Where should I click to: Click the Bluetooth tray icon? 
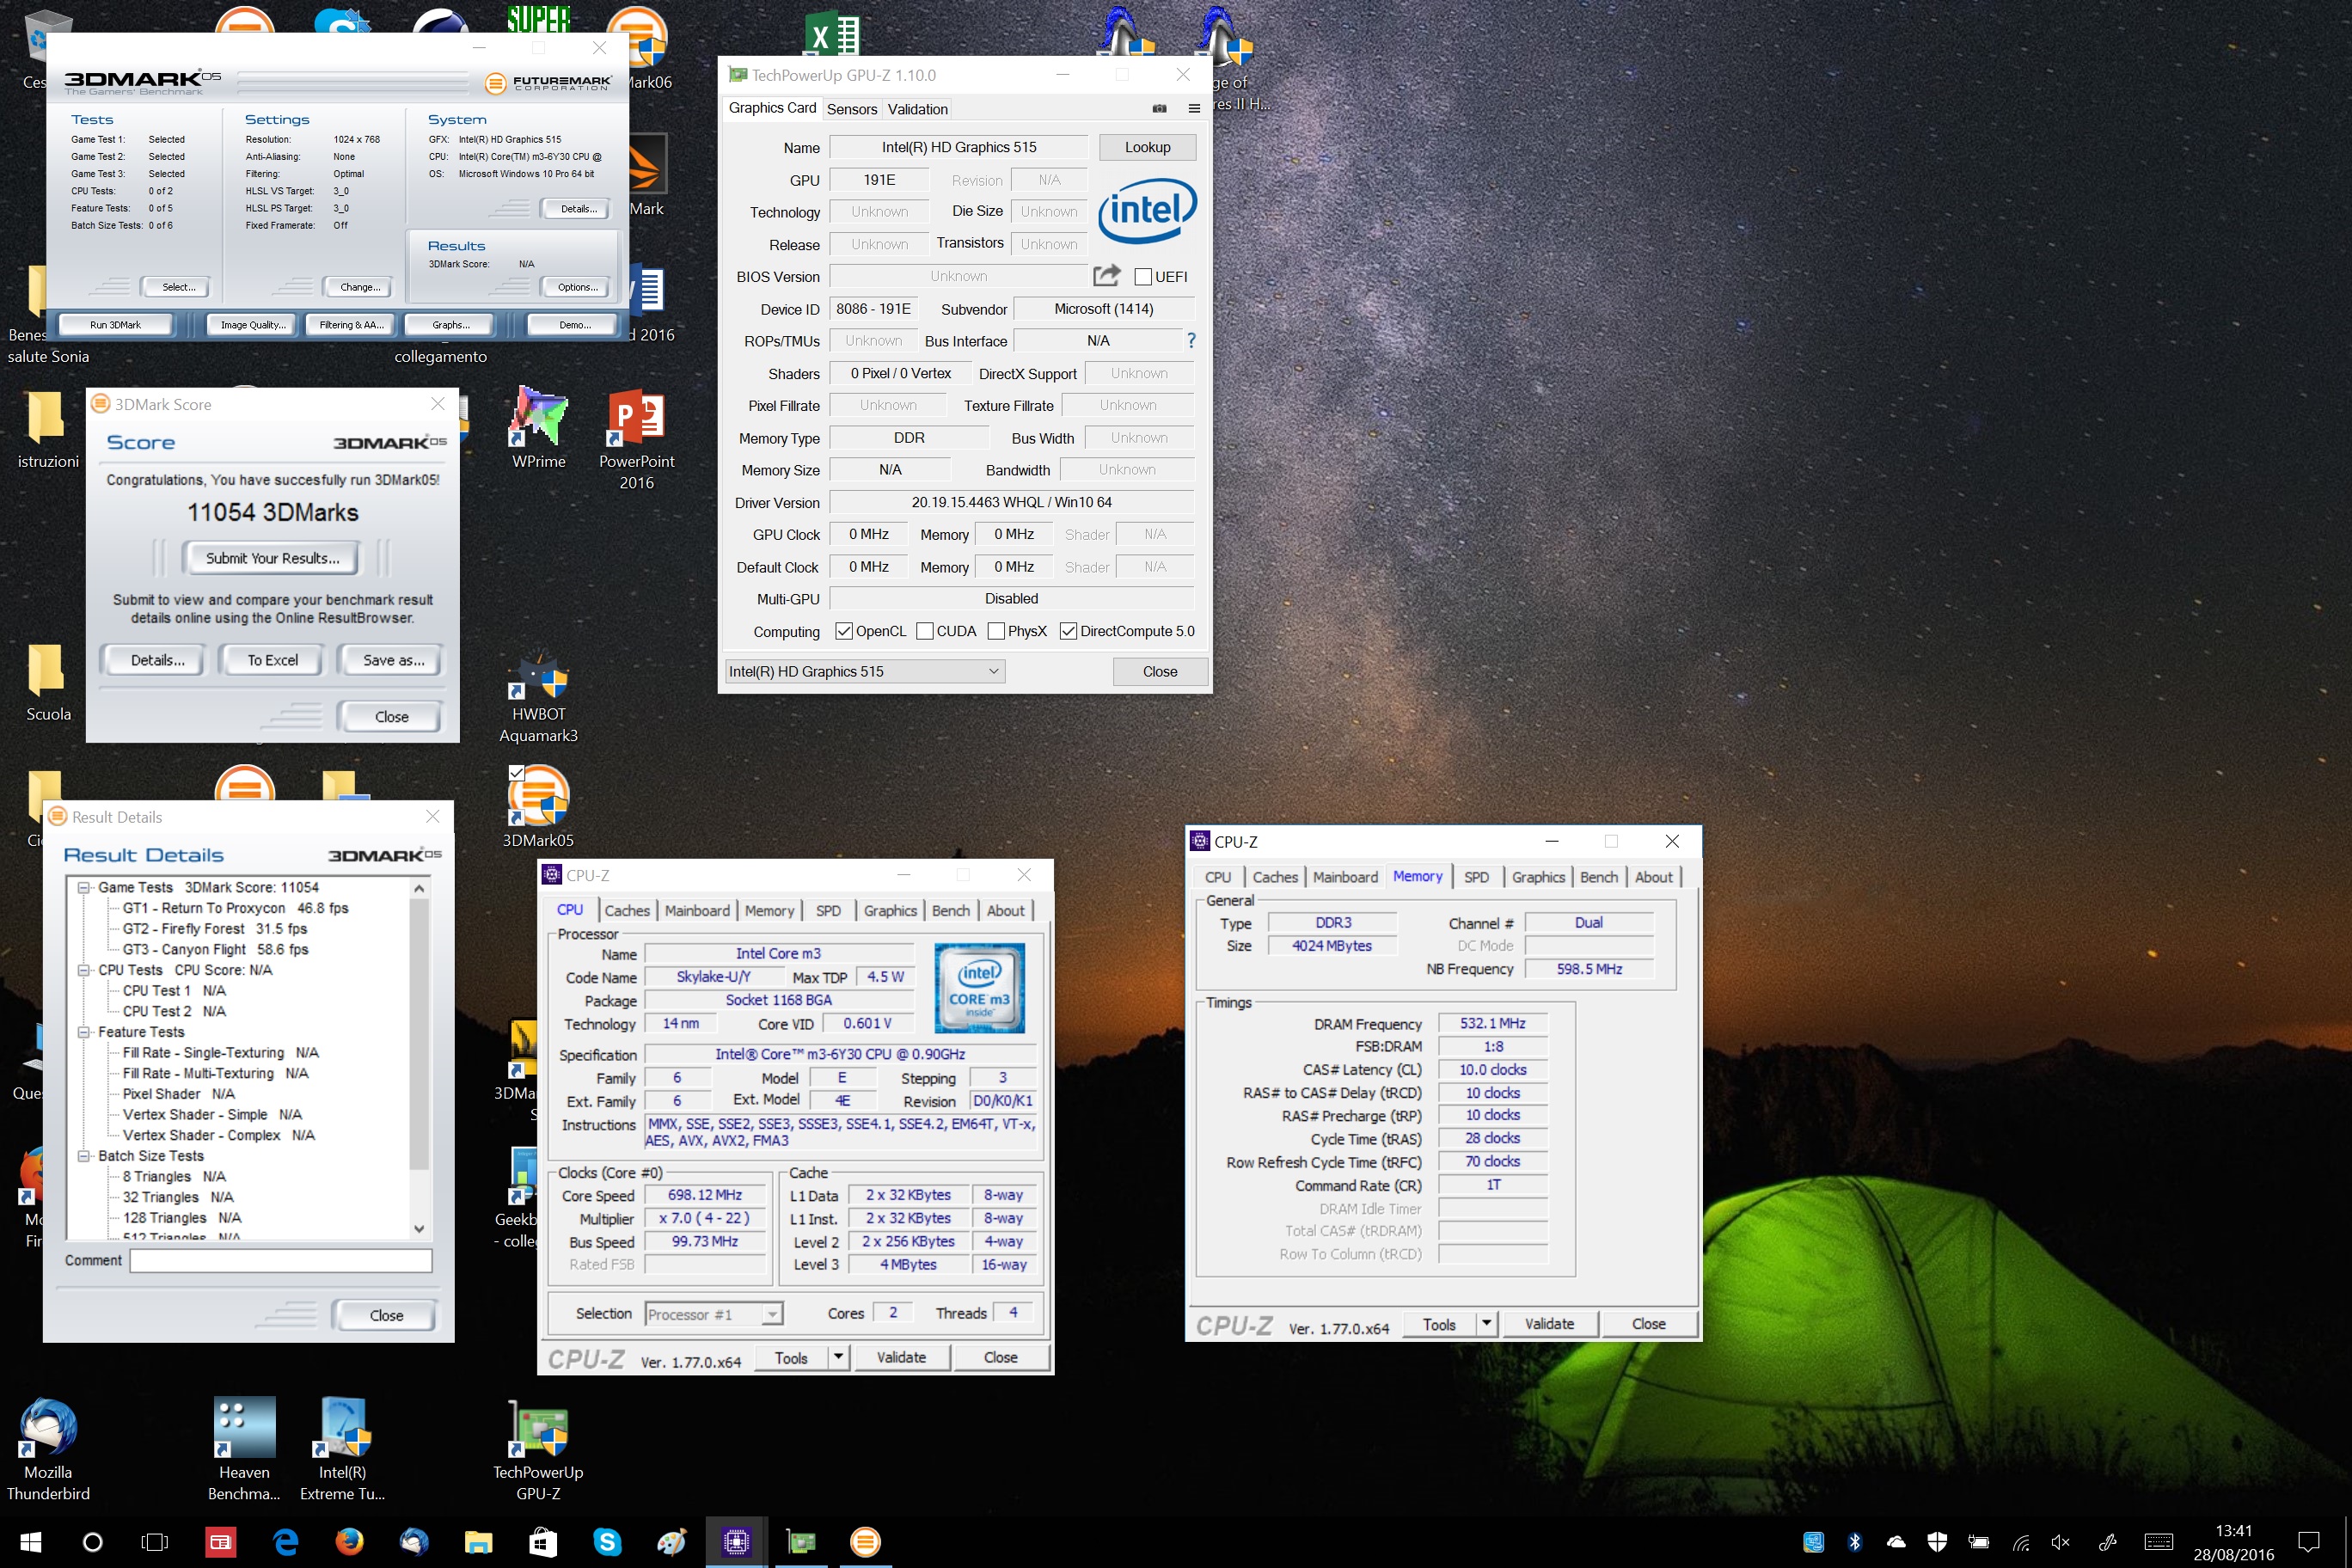[1855, 1542]
